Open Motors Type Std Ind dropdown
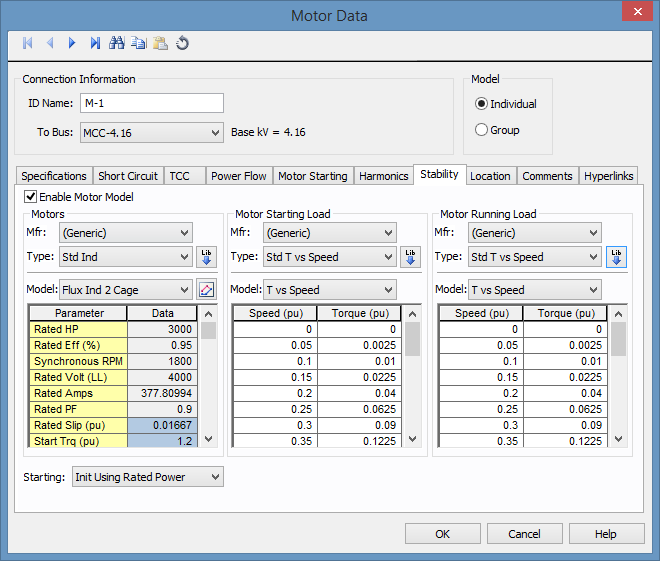The height and width of the screenshot is (561, 660). (125, 257)
